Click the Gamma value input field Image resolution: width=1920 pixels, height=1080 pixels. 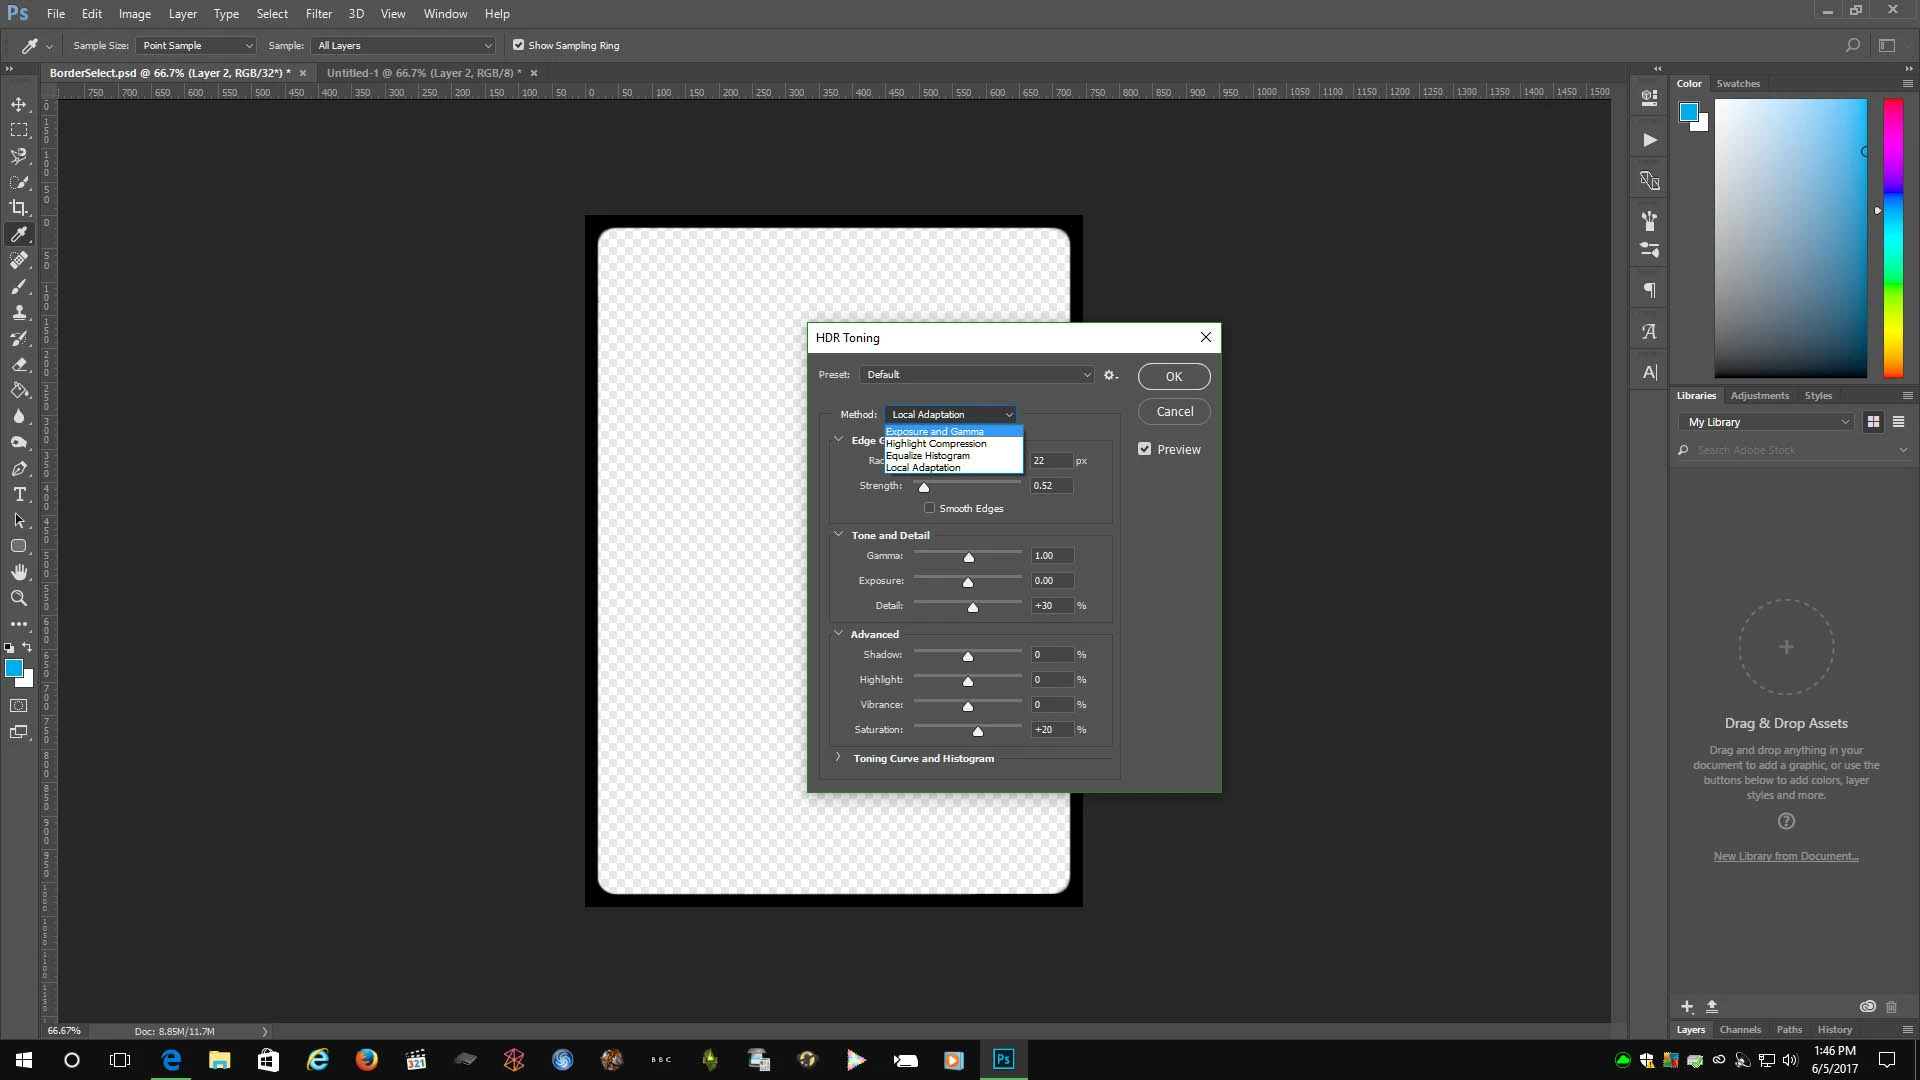click(1051, 556)
